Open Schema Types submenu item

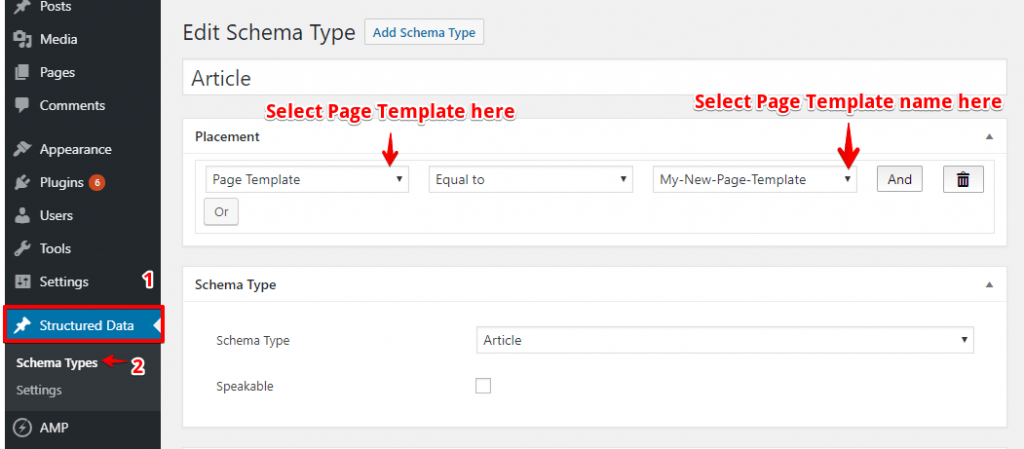coord(57,363)
